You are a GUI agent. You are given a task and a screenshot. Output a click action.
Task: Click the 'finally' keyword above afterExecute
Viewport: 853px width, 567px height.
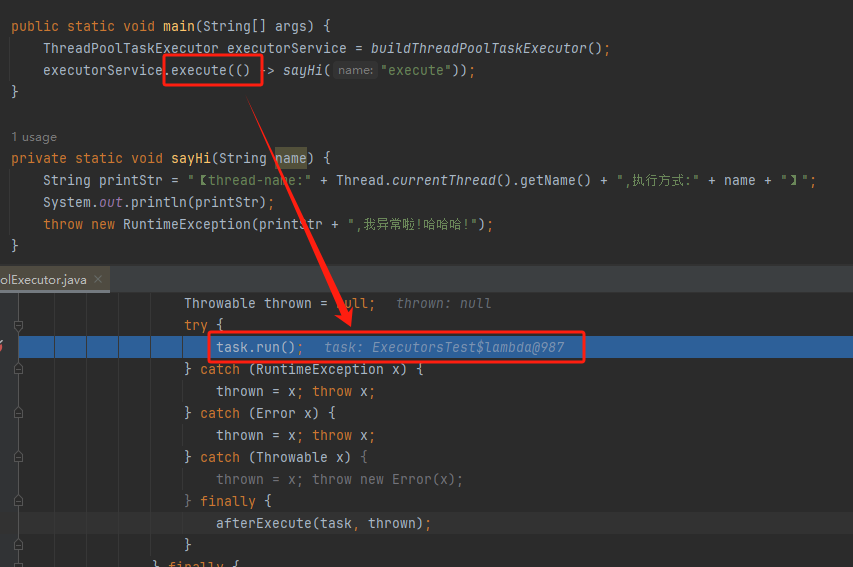(227, 501)
